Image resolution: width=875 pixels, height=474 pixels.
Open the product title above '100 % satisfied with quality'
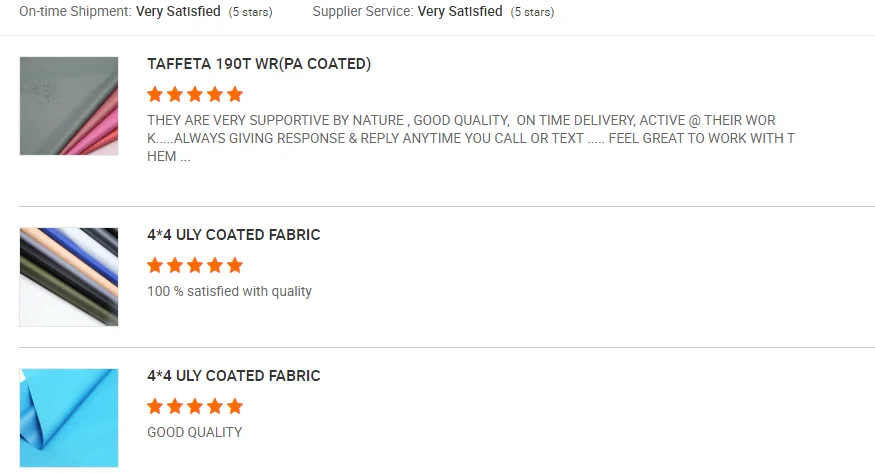(x=234, y=235)
